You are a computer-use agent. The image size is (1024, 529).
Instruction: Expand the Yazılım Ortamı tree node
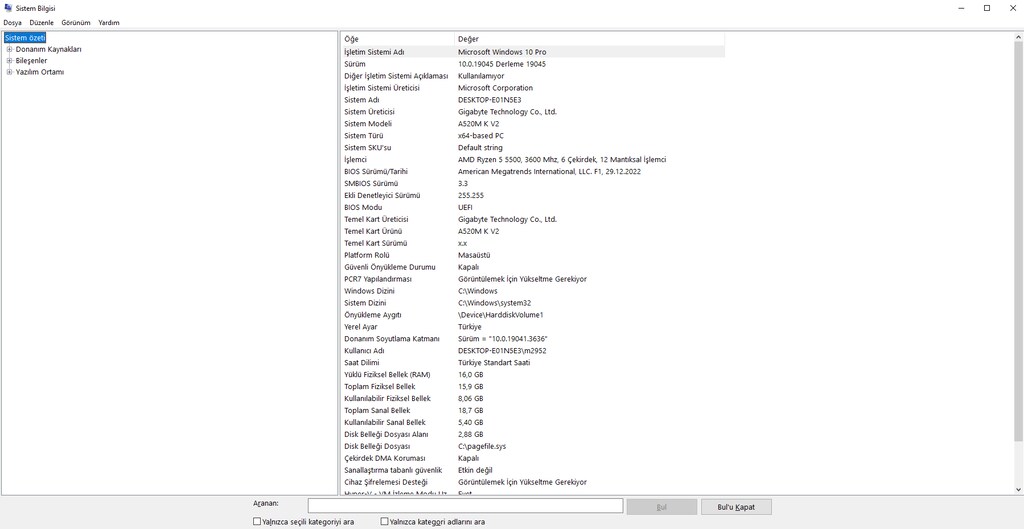pyautogui.click(x=10, y=72)
